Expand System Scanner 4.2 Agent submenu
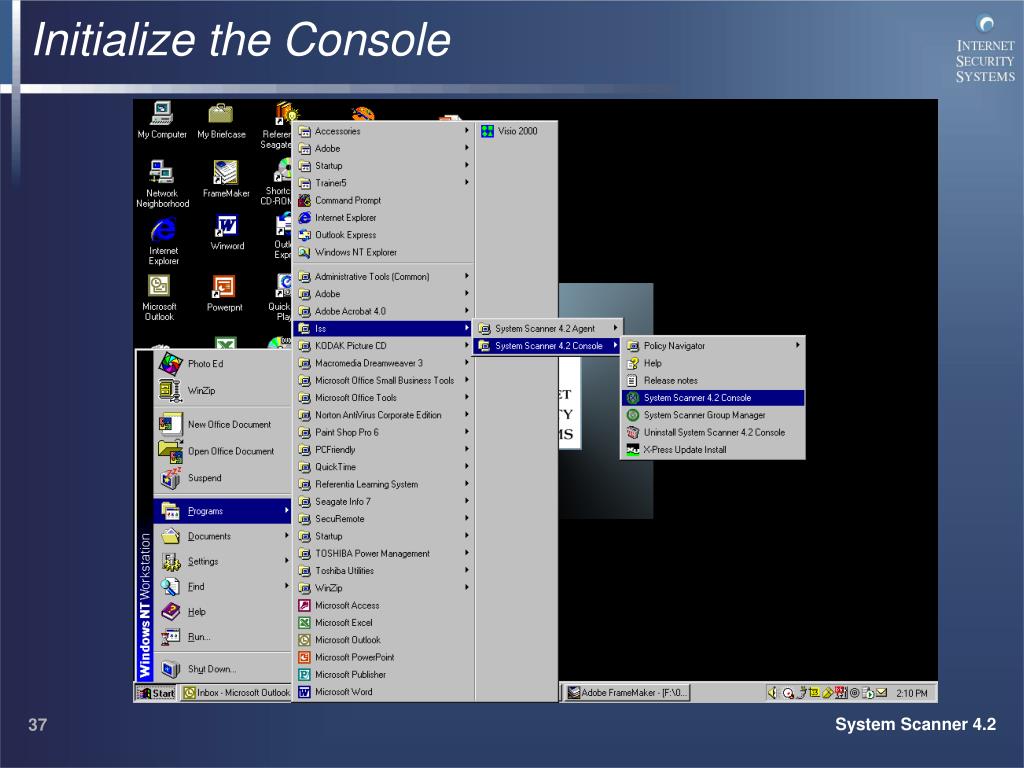 [x=547, y=328]
